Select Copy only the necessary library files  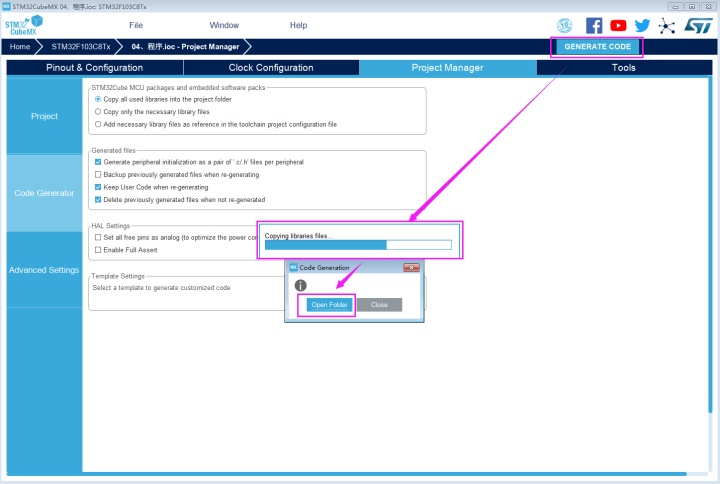98,112
